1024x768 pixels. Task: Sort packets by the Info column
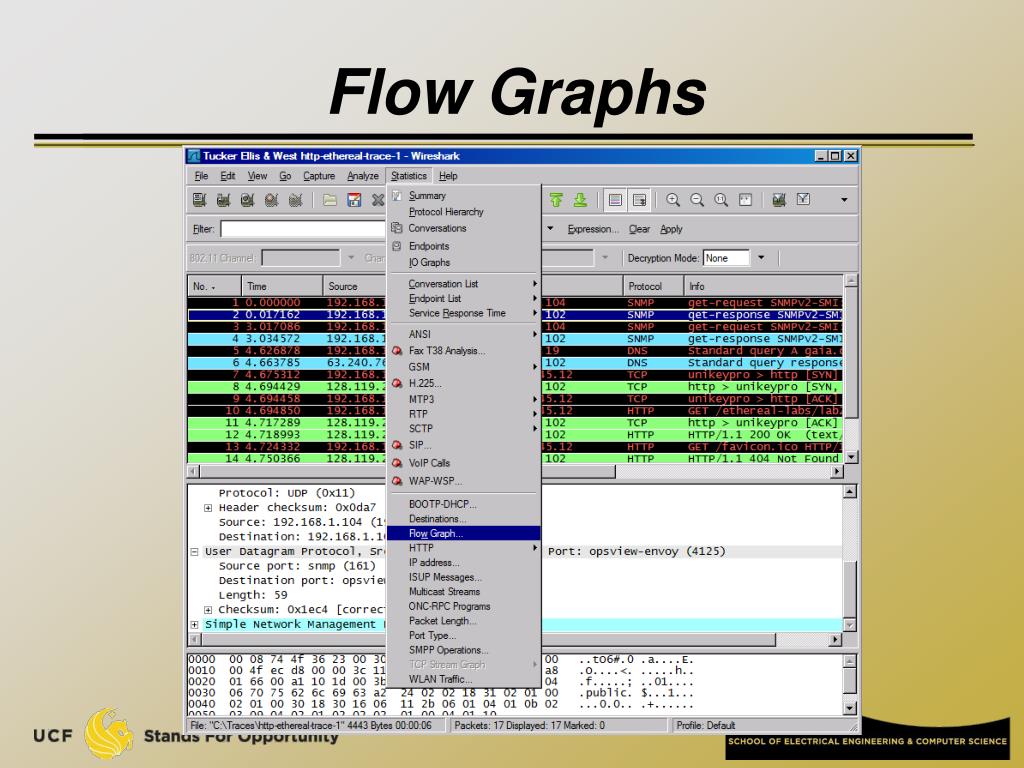pos(763,286)
